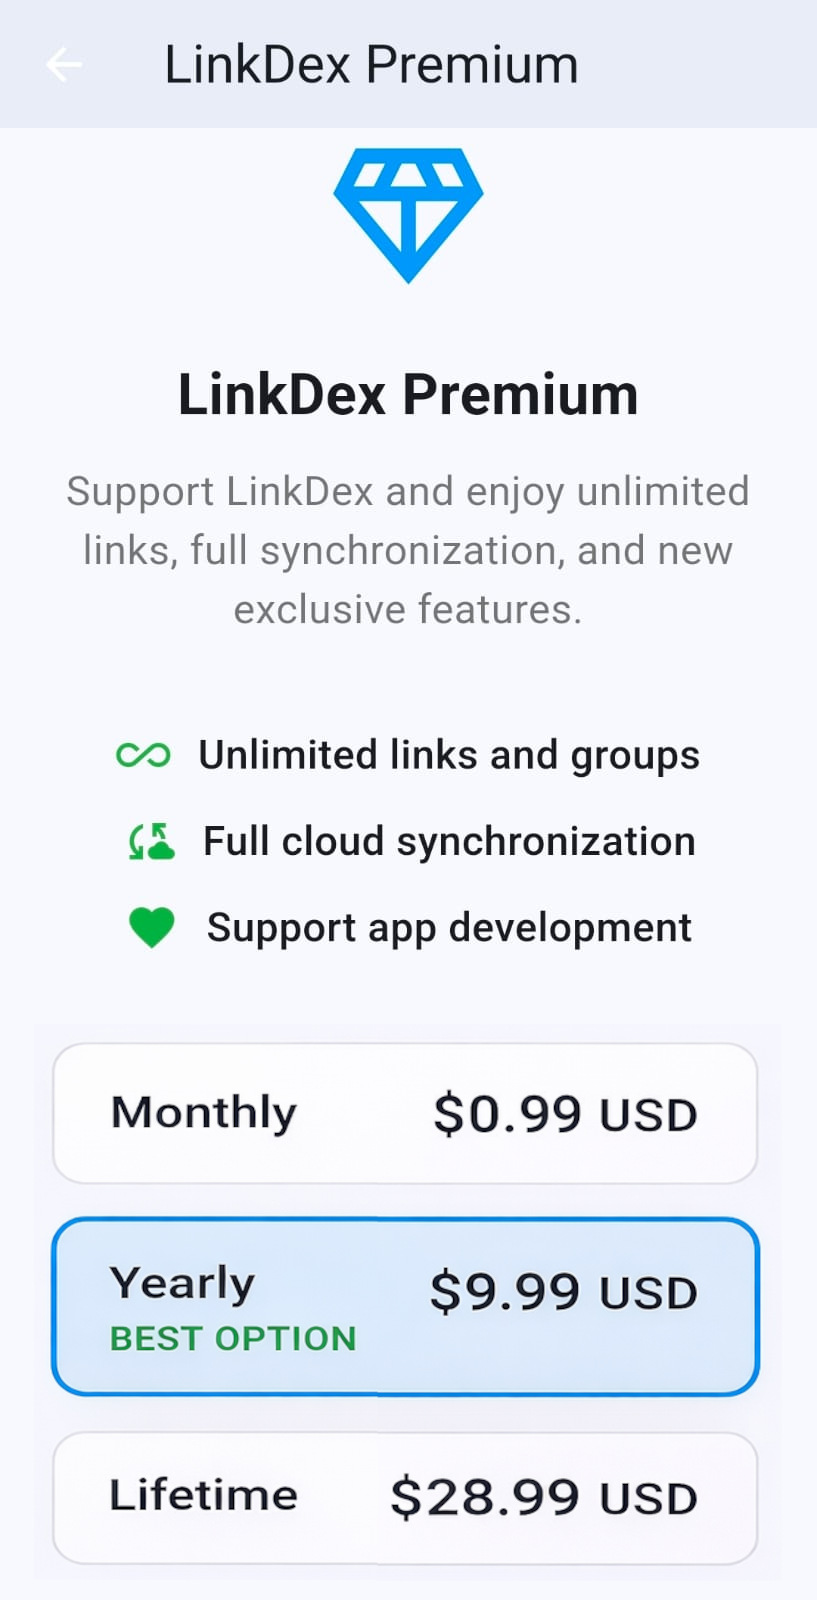Tap the back arrow icon

click(x=64, y=65)
